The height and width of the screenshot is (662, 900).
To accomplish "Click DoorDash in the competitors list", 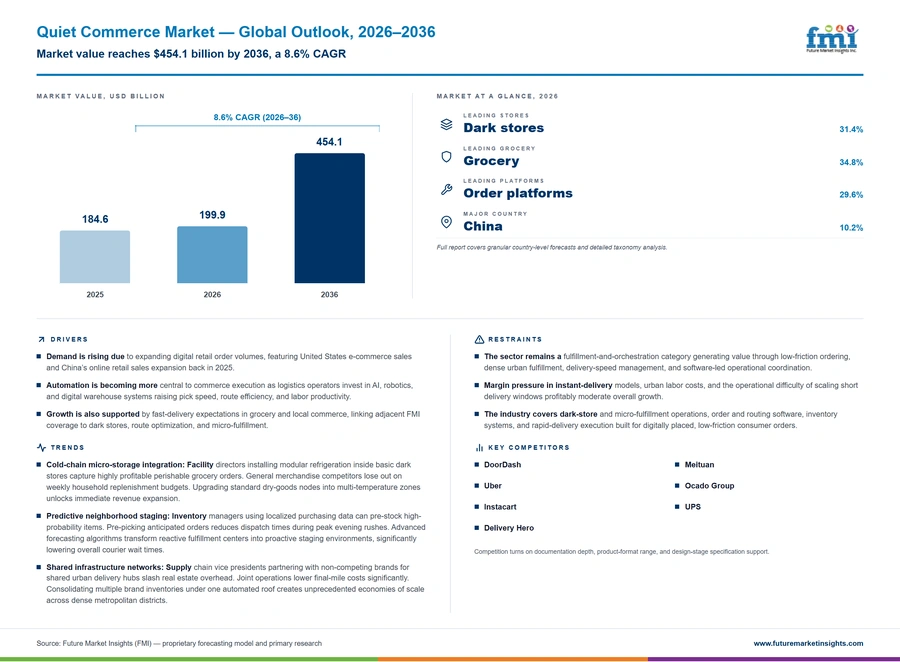I will 502,464.
